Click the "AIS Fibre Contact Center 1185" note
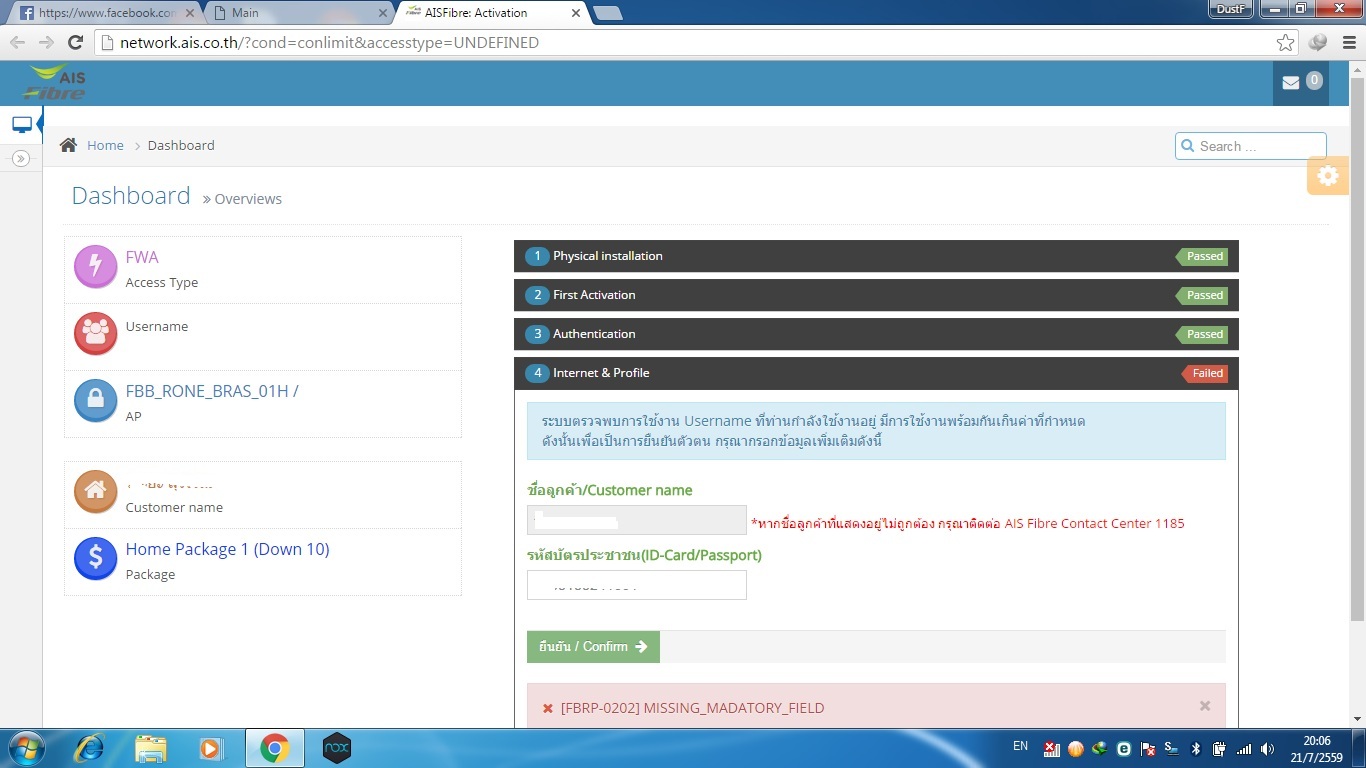Screen dimensions: 1366x768 (1094, 523)
